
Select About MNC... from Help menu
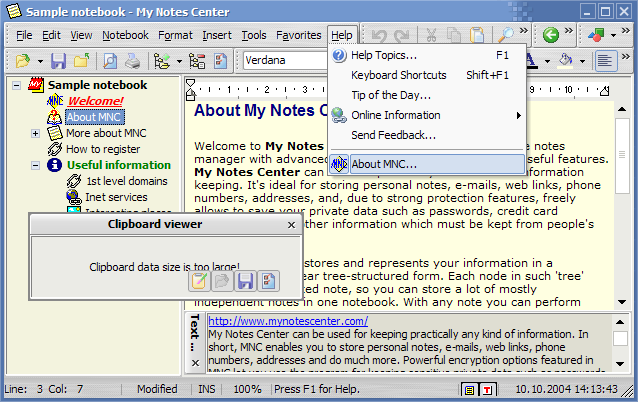pos(384,163)
